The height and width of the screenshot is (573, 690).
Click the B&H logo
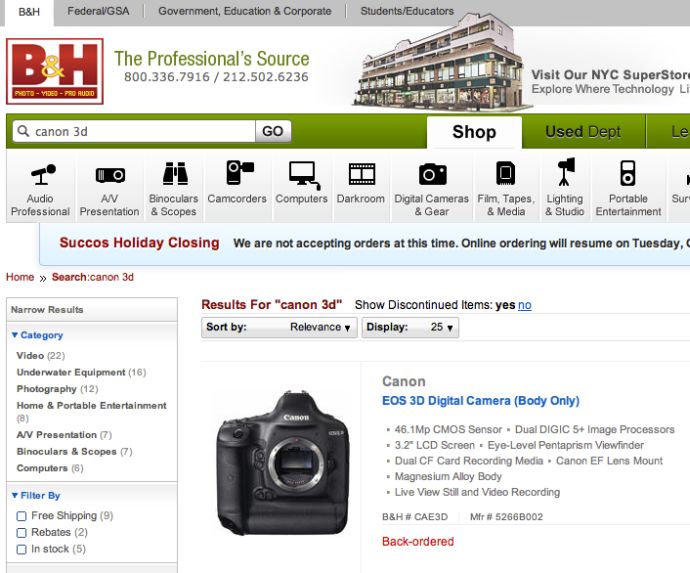pos(55,71)
